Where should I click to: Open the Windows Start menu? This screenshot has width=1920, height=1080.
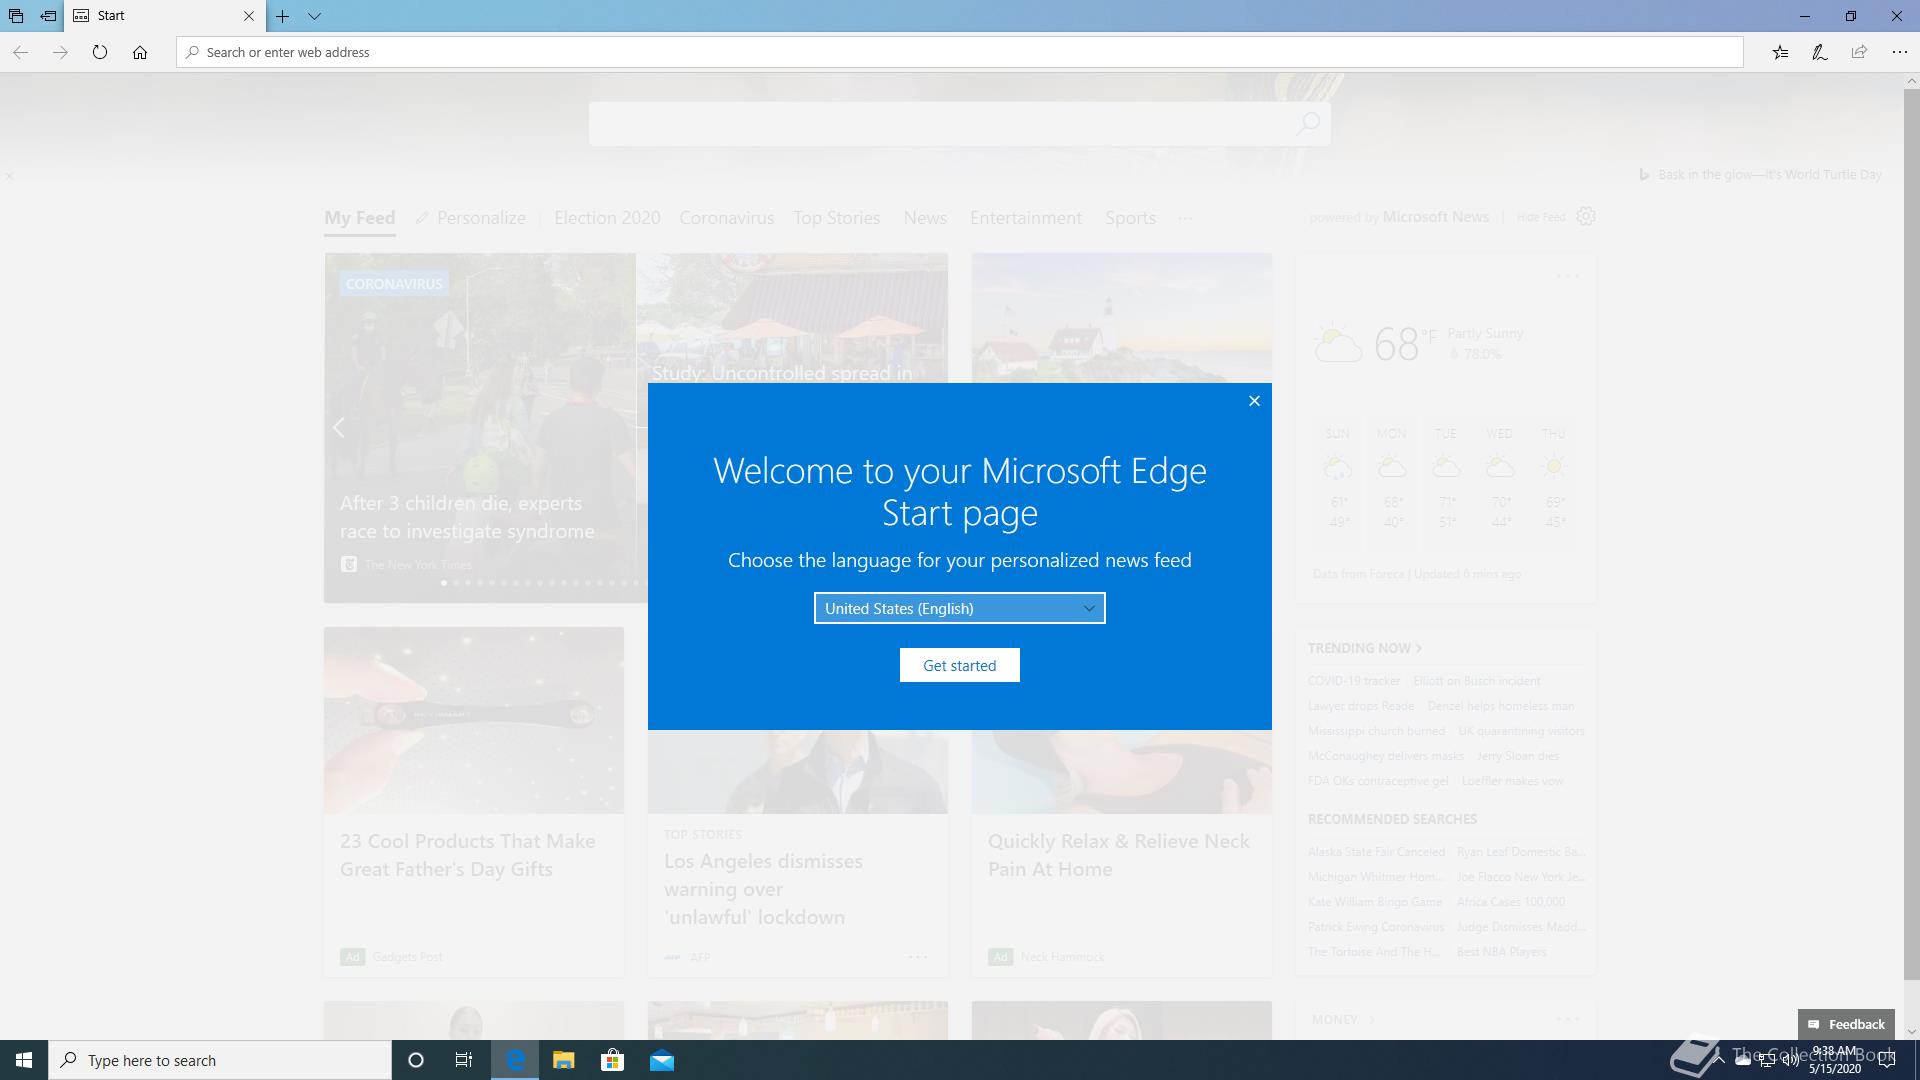point(24,1060)
